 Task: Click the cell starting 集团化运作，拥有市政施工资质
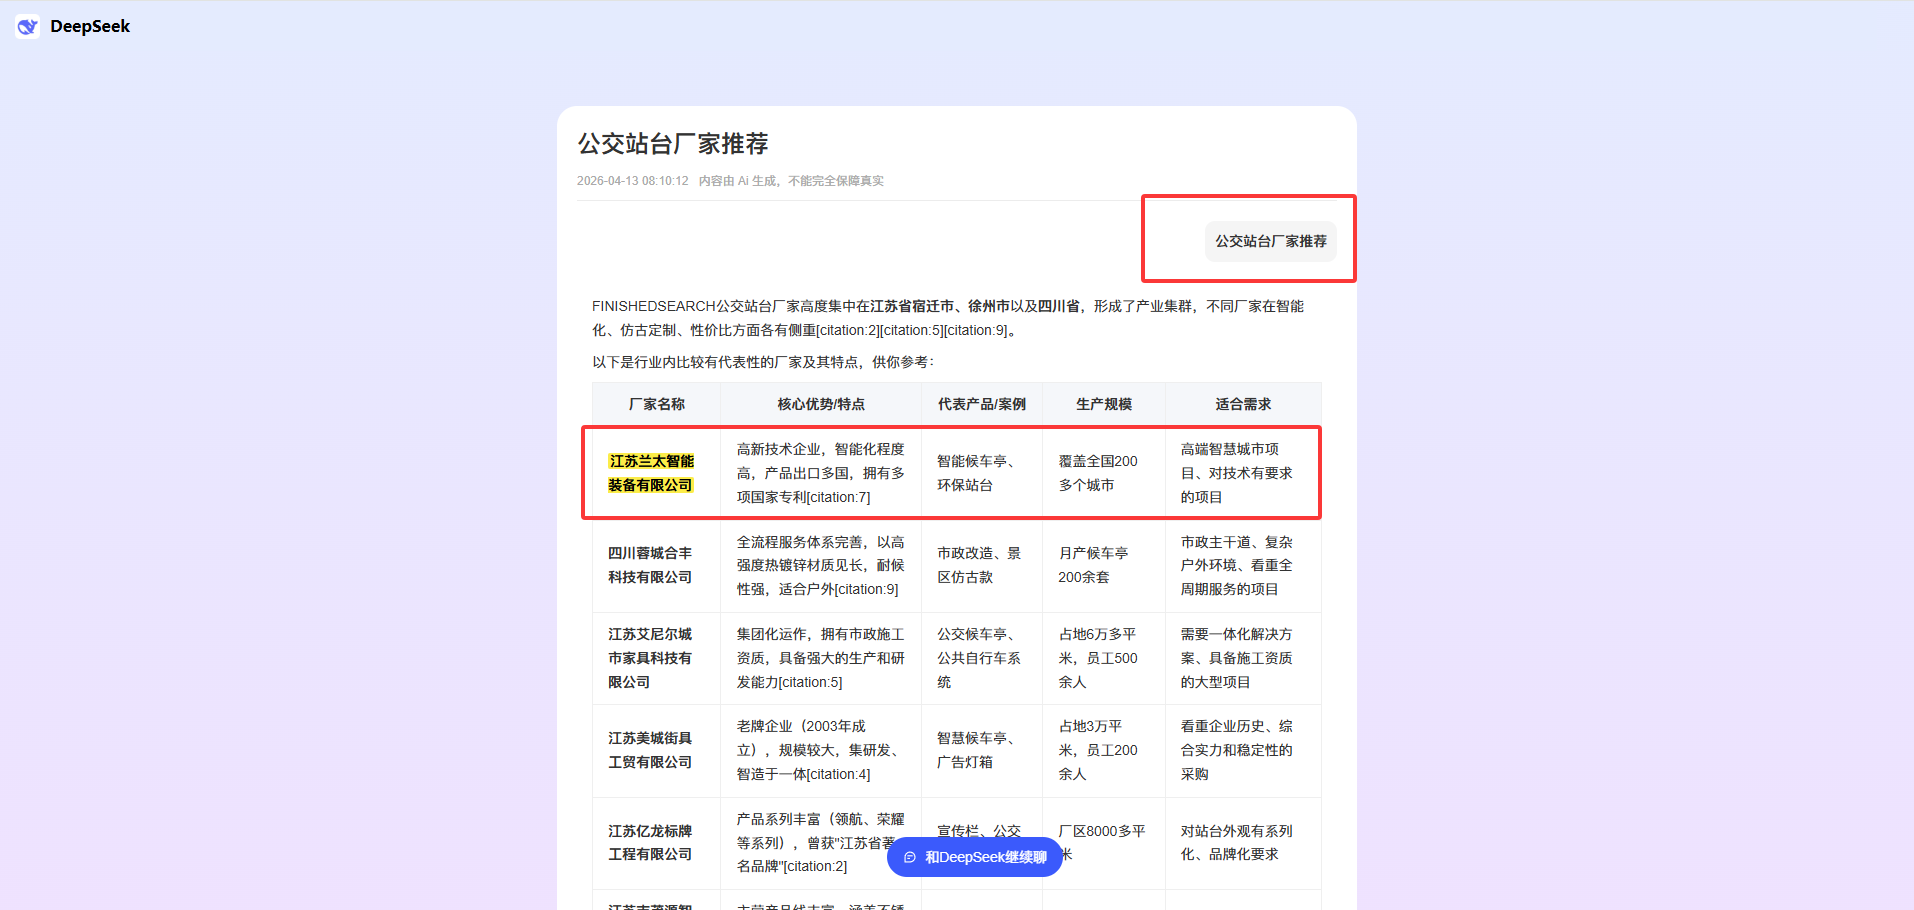point(821,658)
